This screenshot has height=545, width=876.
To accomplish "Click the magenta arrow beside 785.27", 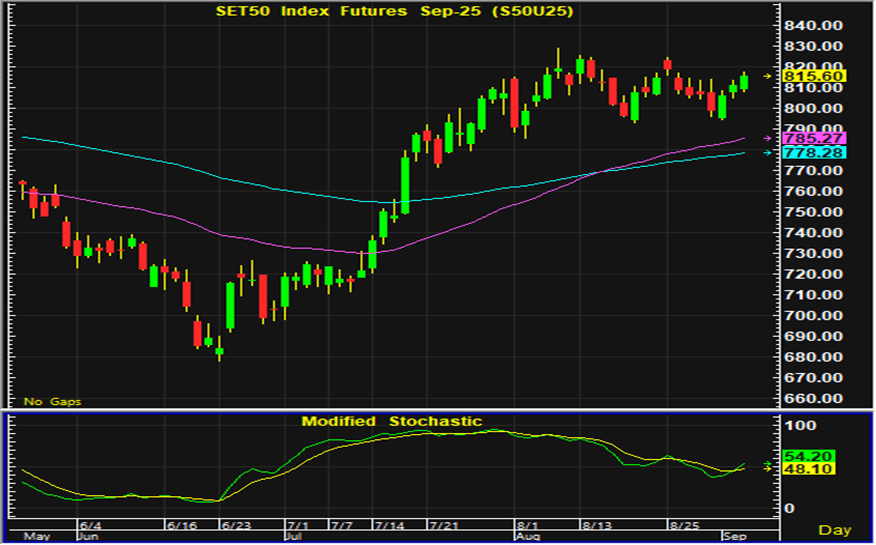I will click(768, 138).
